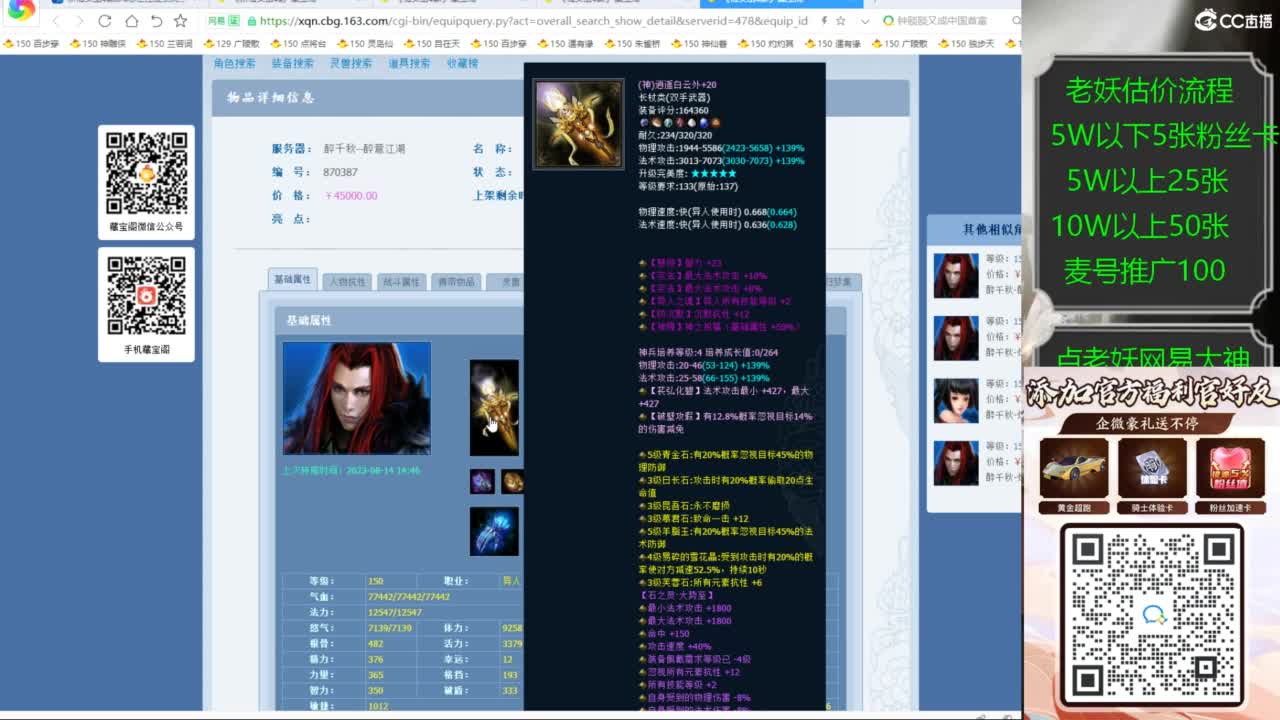Click the large QR code in stream overlay
This screenshot has width=1280, height=720.
tap(1151, 614)
